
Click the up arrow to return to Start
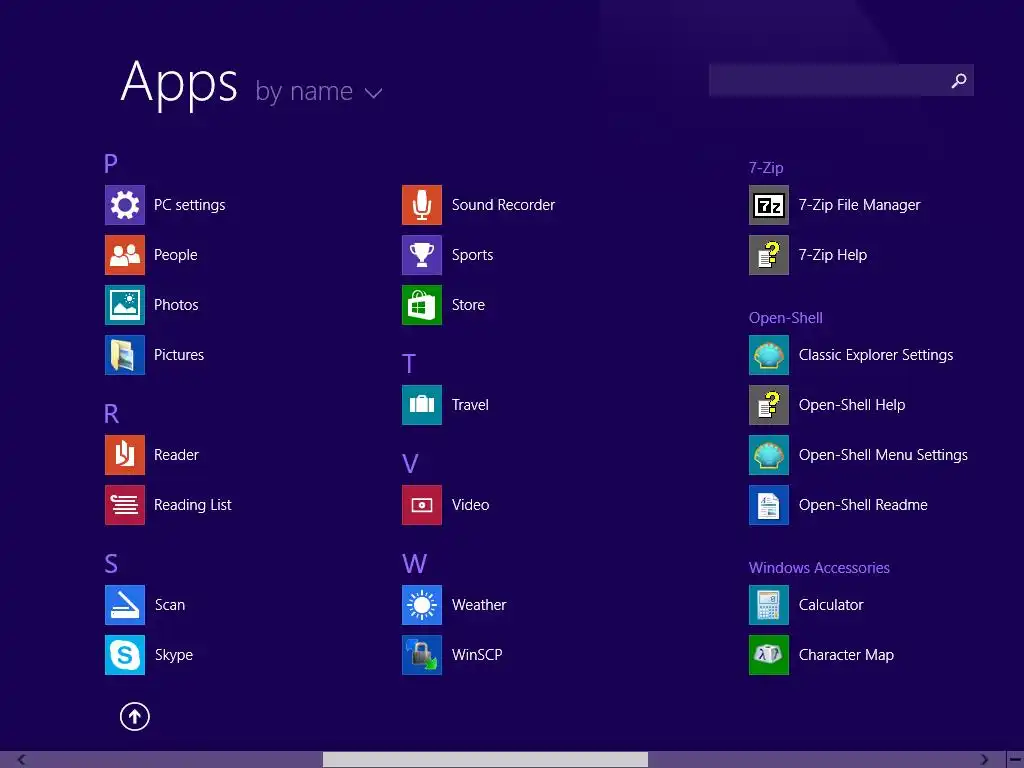point(135,716)
